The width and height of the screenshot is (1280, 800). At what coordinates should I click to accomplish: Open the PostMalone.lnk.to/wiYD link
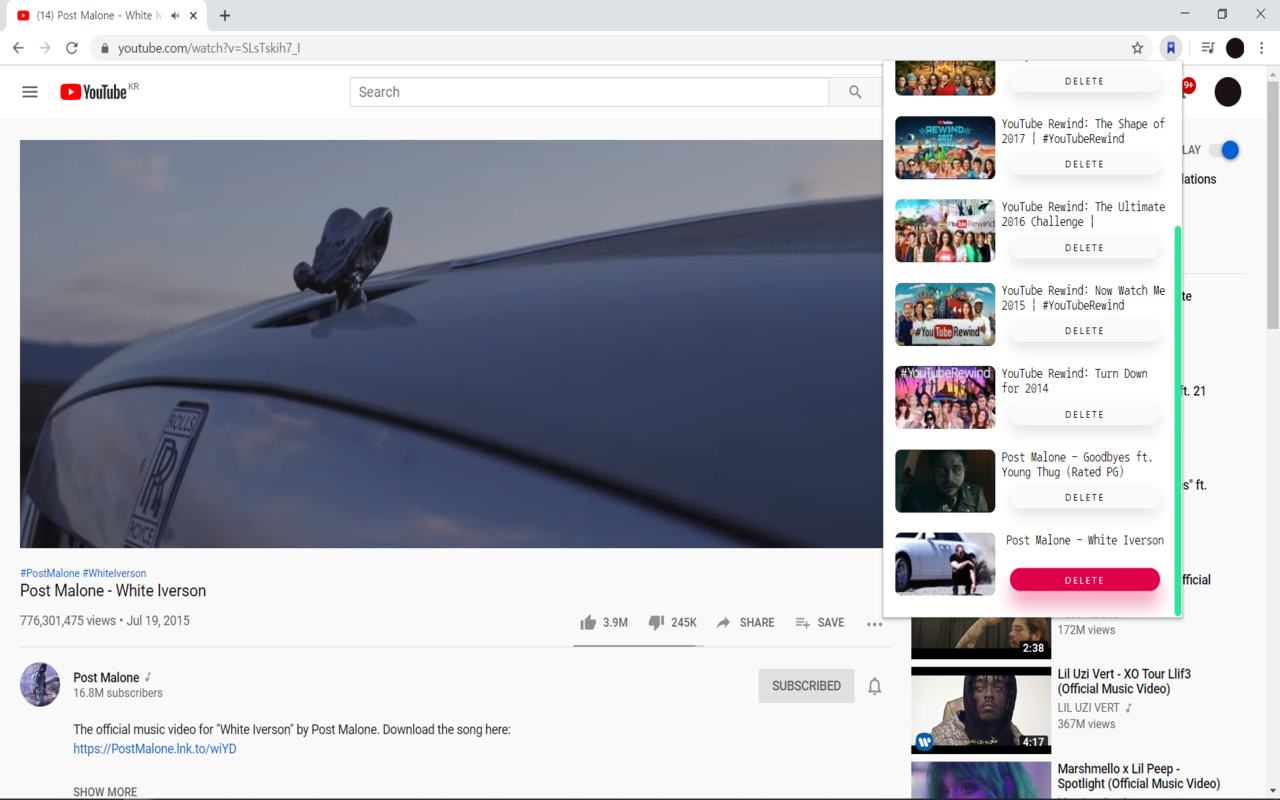155,749
